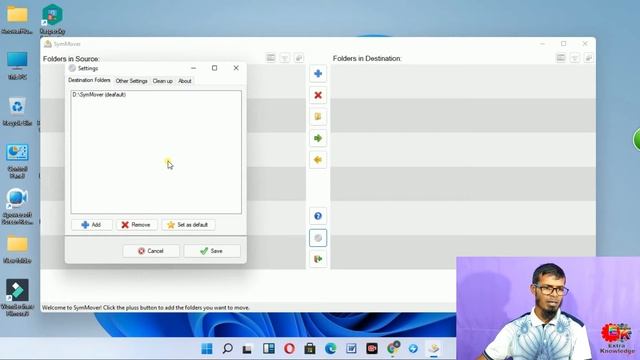
Task: Open Chrome from the taskbar
Action: pos(393,349)
